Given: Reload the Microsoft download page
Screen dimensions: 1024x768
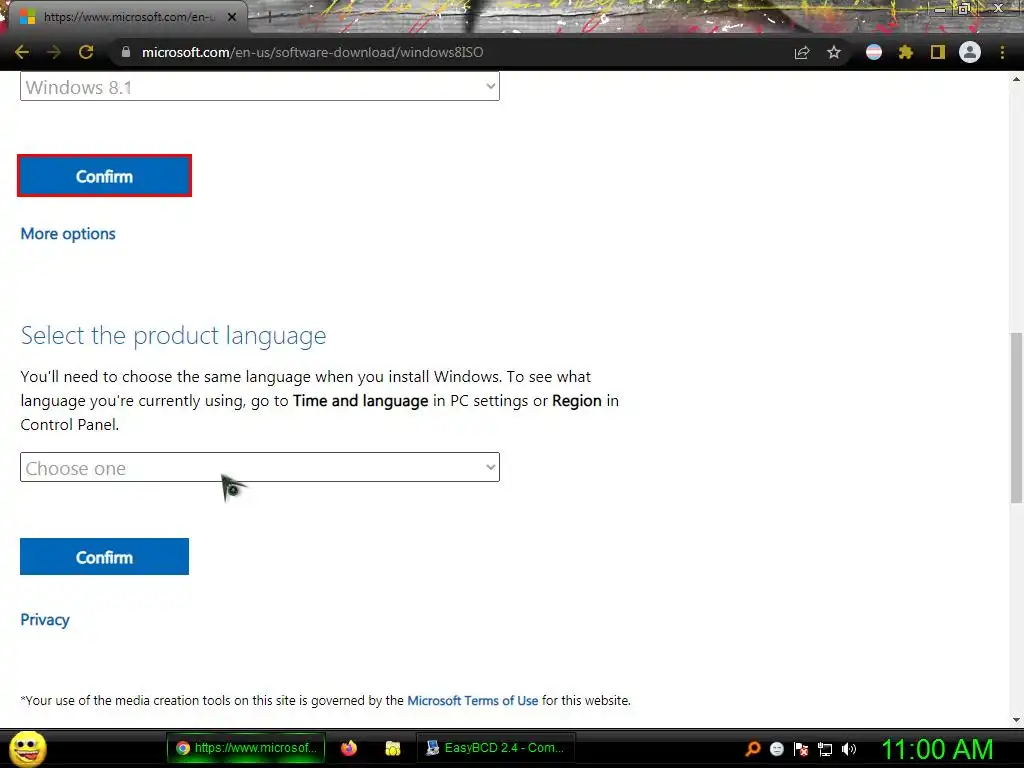Looking at the screenshot, I should point(86,52).
